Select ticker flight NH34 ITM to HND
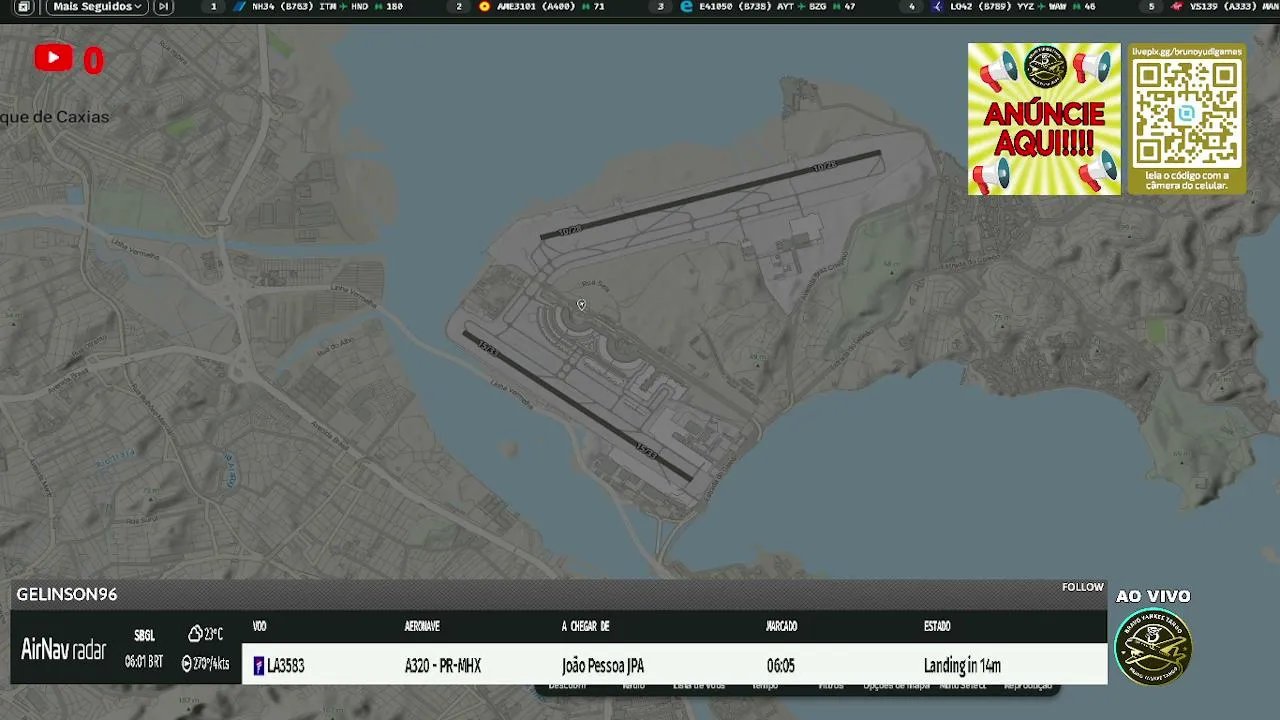Image resolution: width=1280 pixels, height=720 pixels. pos(317,7)
